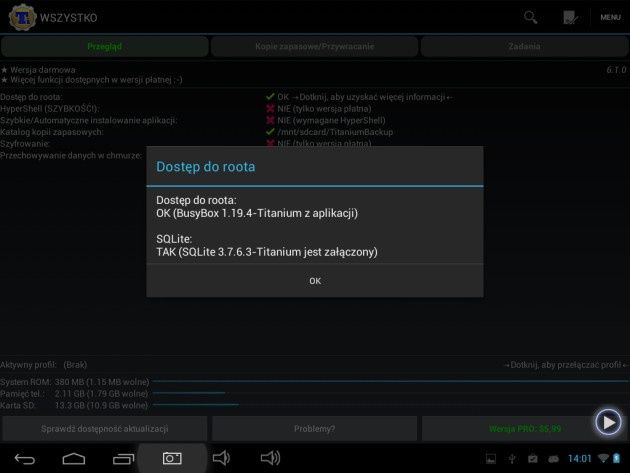This screenshot has height=473, width=630.
Task: Tap the System ROM storage usage bar
Action: [390, 381]
